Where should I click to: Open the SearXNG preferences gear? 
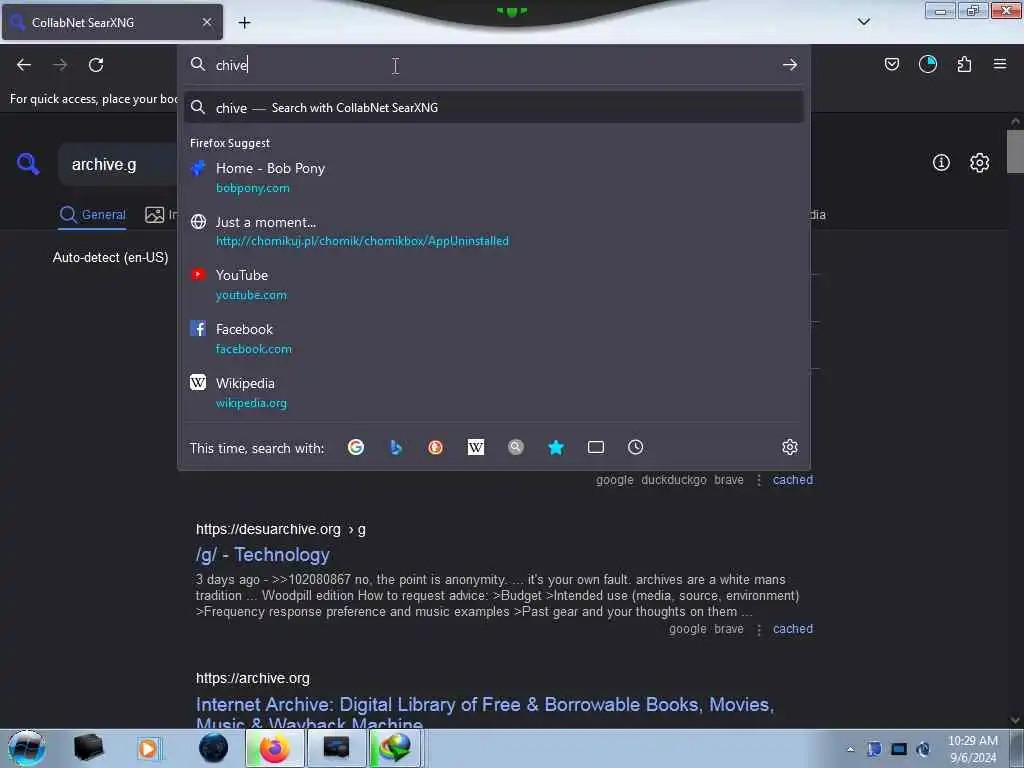click(x=979, y=163)
